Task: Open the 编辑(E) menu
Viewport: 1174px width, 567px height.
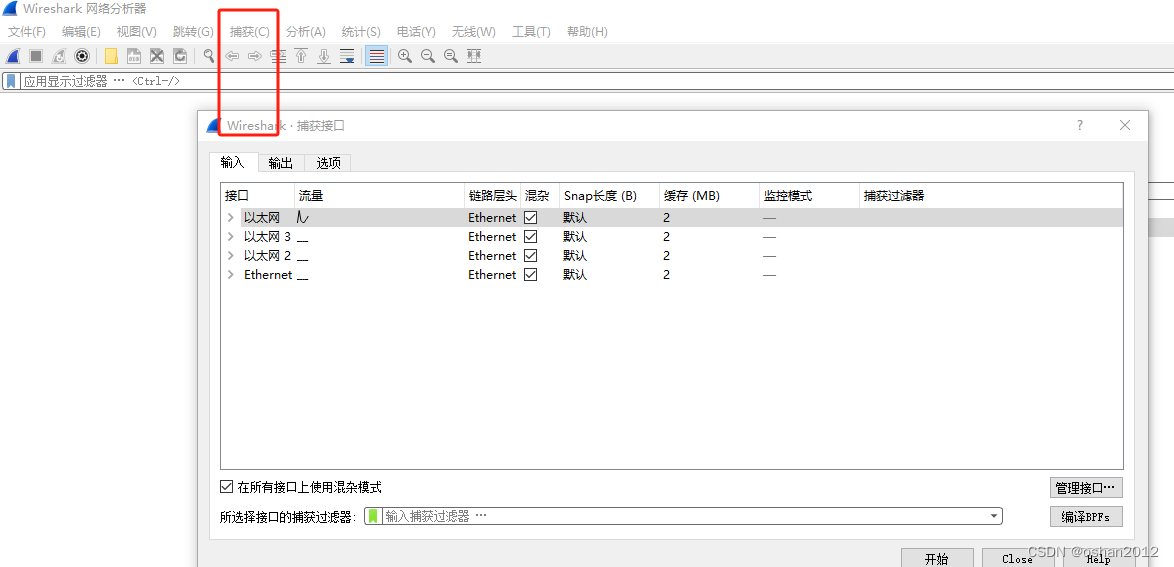Action: point(81,31)
